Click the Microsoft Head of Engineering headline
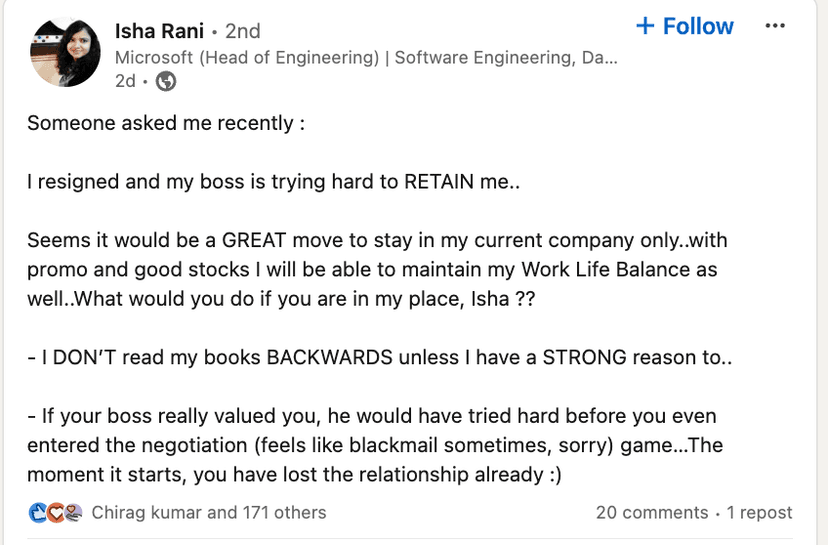 coord(366,57)
